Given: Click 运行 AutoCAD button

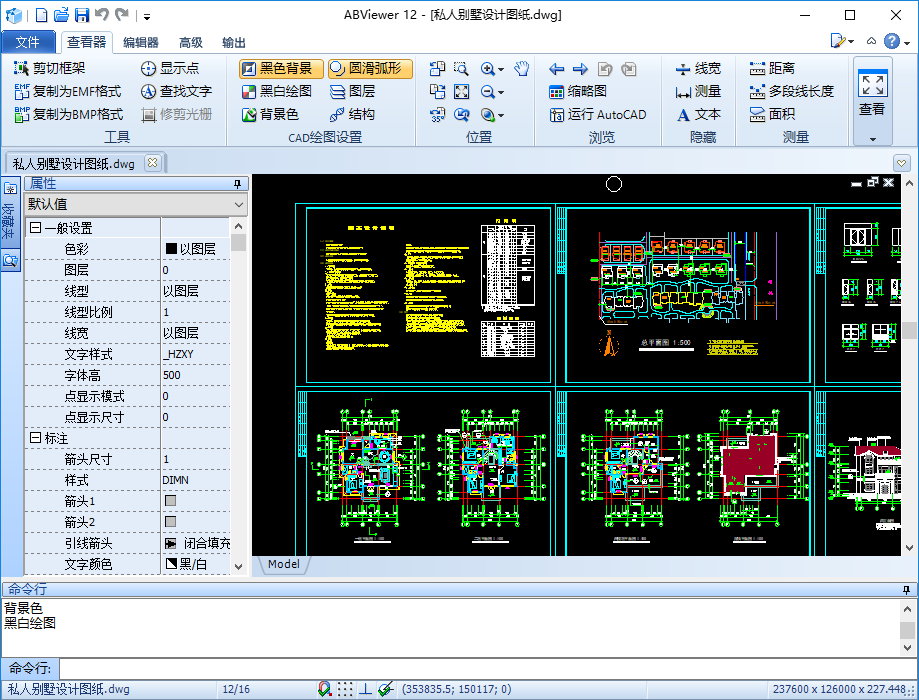Looking at the screenshot, I should [x=598, y=114].
